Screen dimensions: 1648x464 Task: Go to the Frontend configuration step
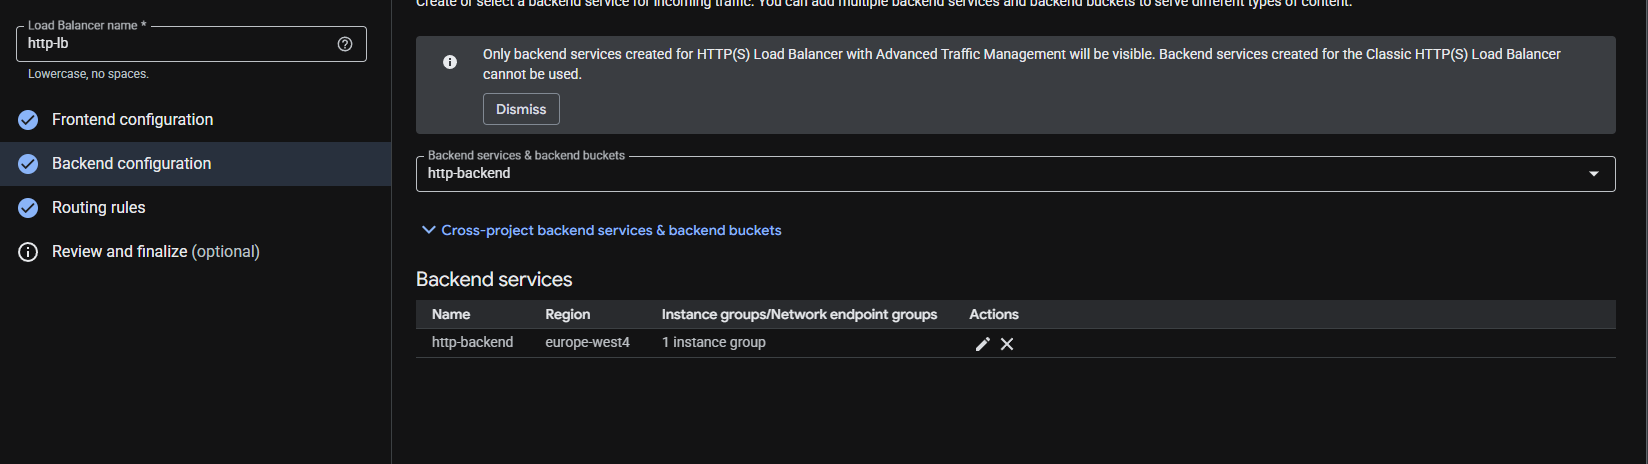pyautogui.click(x=132, y=120)
